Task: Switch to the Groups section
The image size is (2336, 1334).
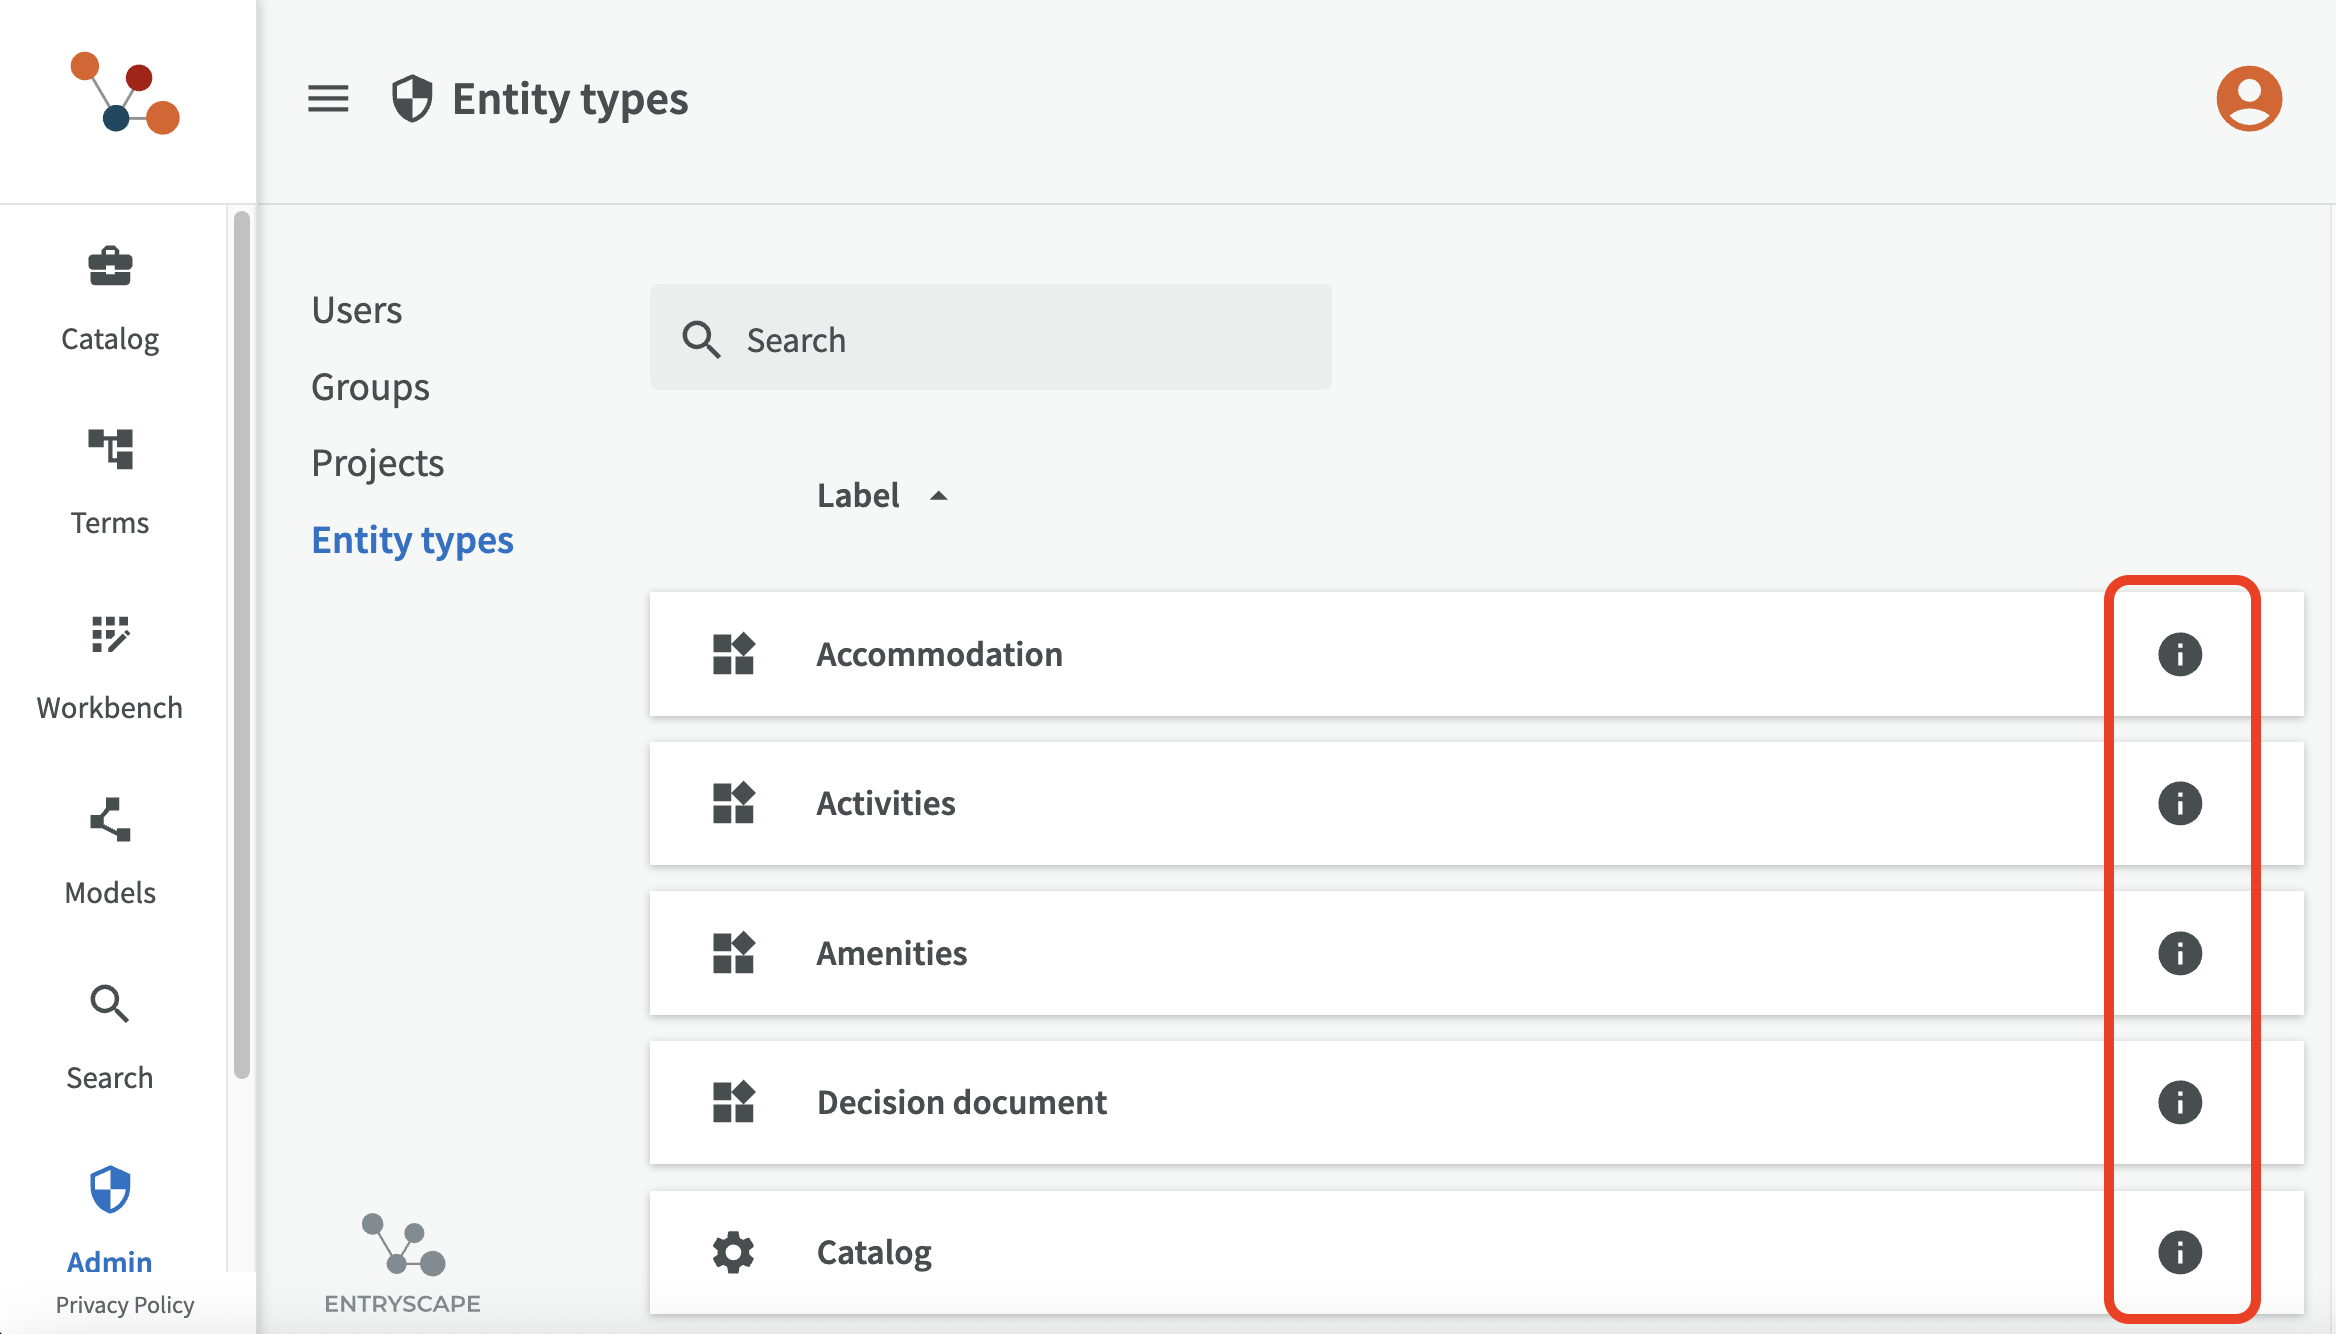Action: (370, 387)
